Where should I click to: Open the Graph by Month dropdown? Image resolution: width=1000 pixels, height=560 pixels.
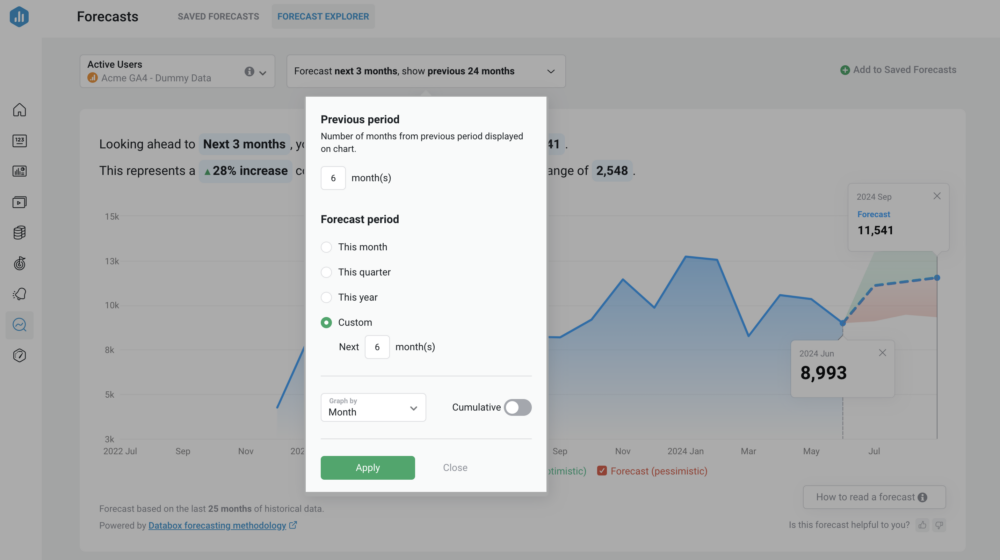pos(373,407)
